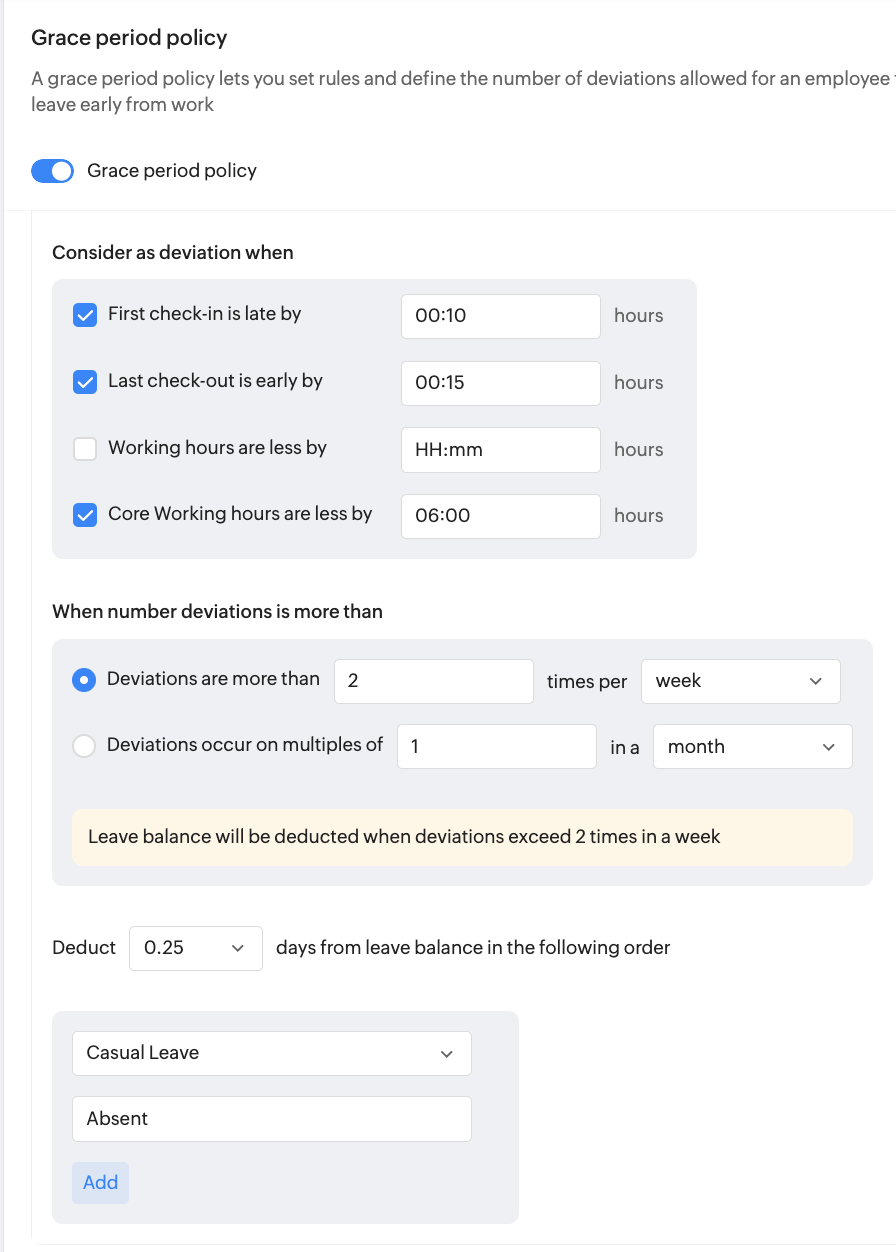Expand the 0.25 days deduct dropdown
The width and height of the screenshot is (896, 1252).
195,948
